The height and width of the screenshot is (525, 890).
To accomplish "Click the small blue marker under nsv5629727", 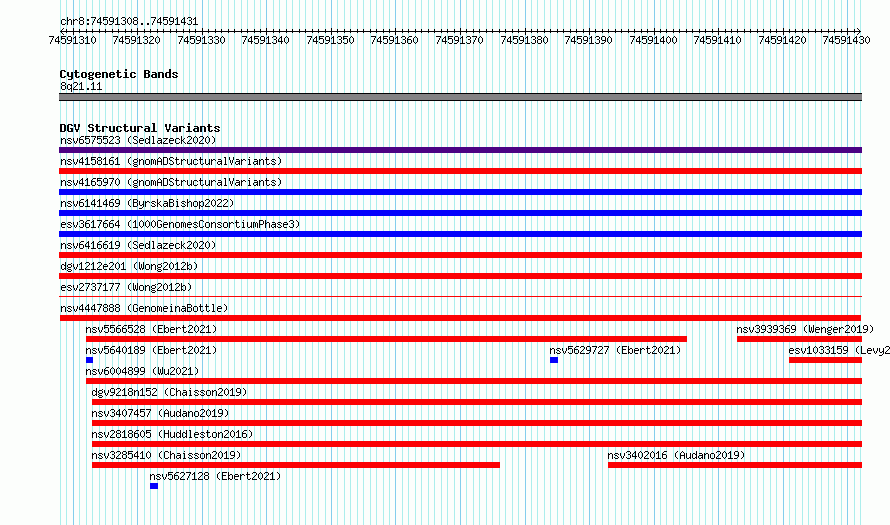I will click(554, 360).
